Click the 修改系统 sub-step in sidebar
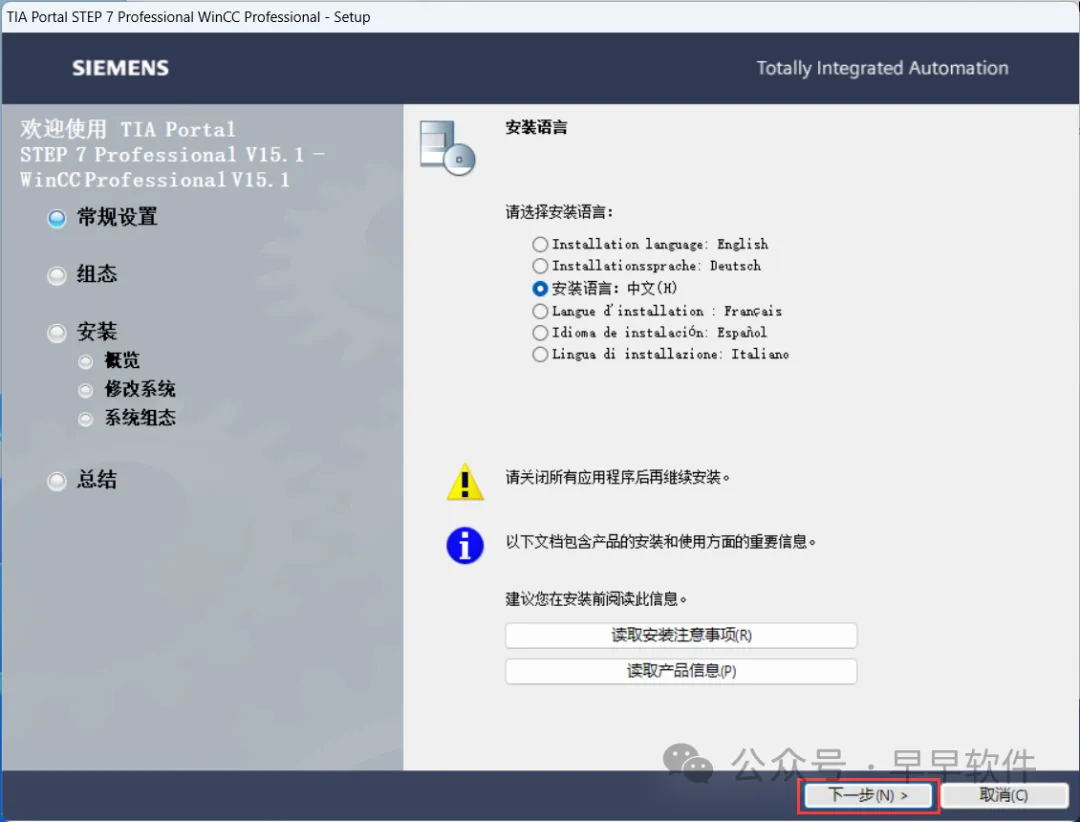Screen dimensions: 1080x822 coord(140,389)
